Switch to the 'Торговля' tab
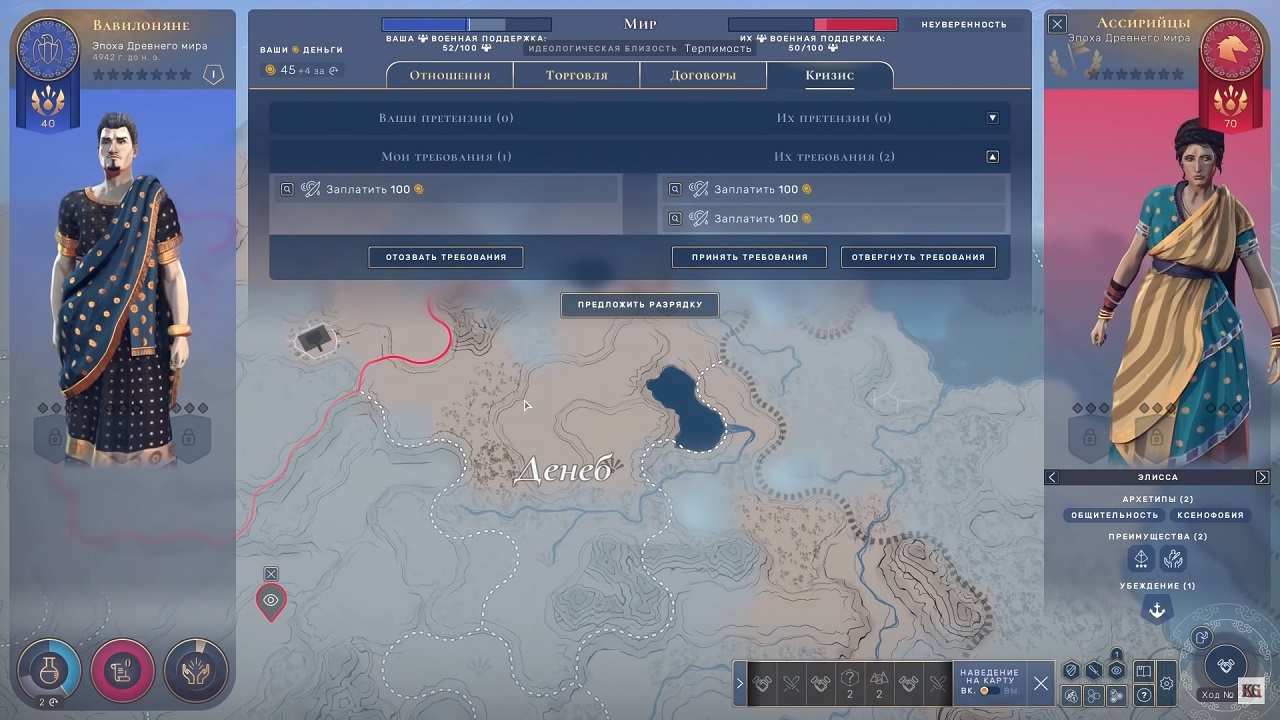 coord(576,75)
